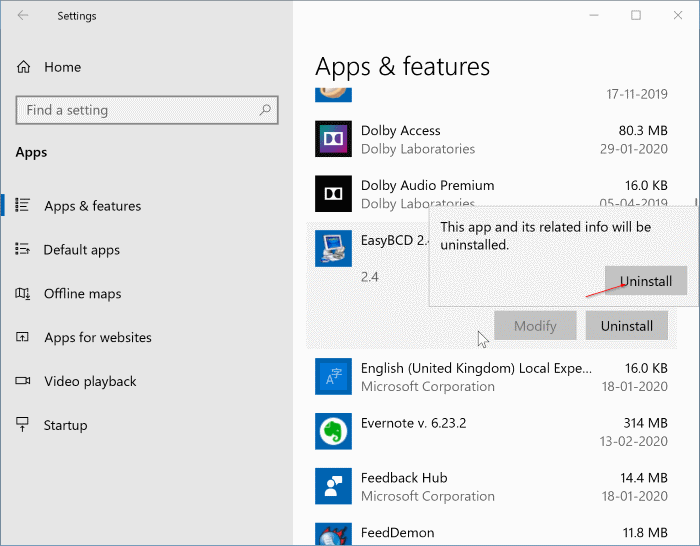Click the 80.3 MB size value
Screen dimensions: 700x546
point(643,130)
